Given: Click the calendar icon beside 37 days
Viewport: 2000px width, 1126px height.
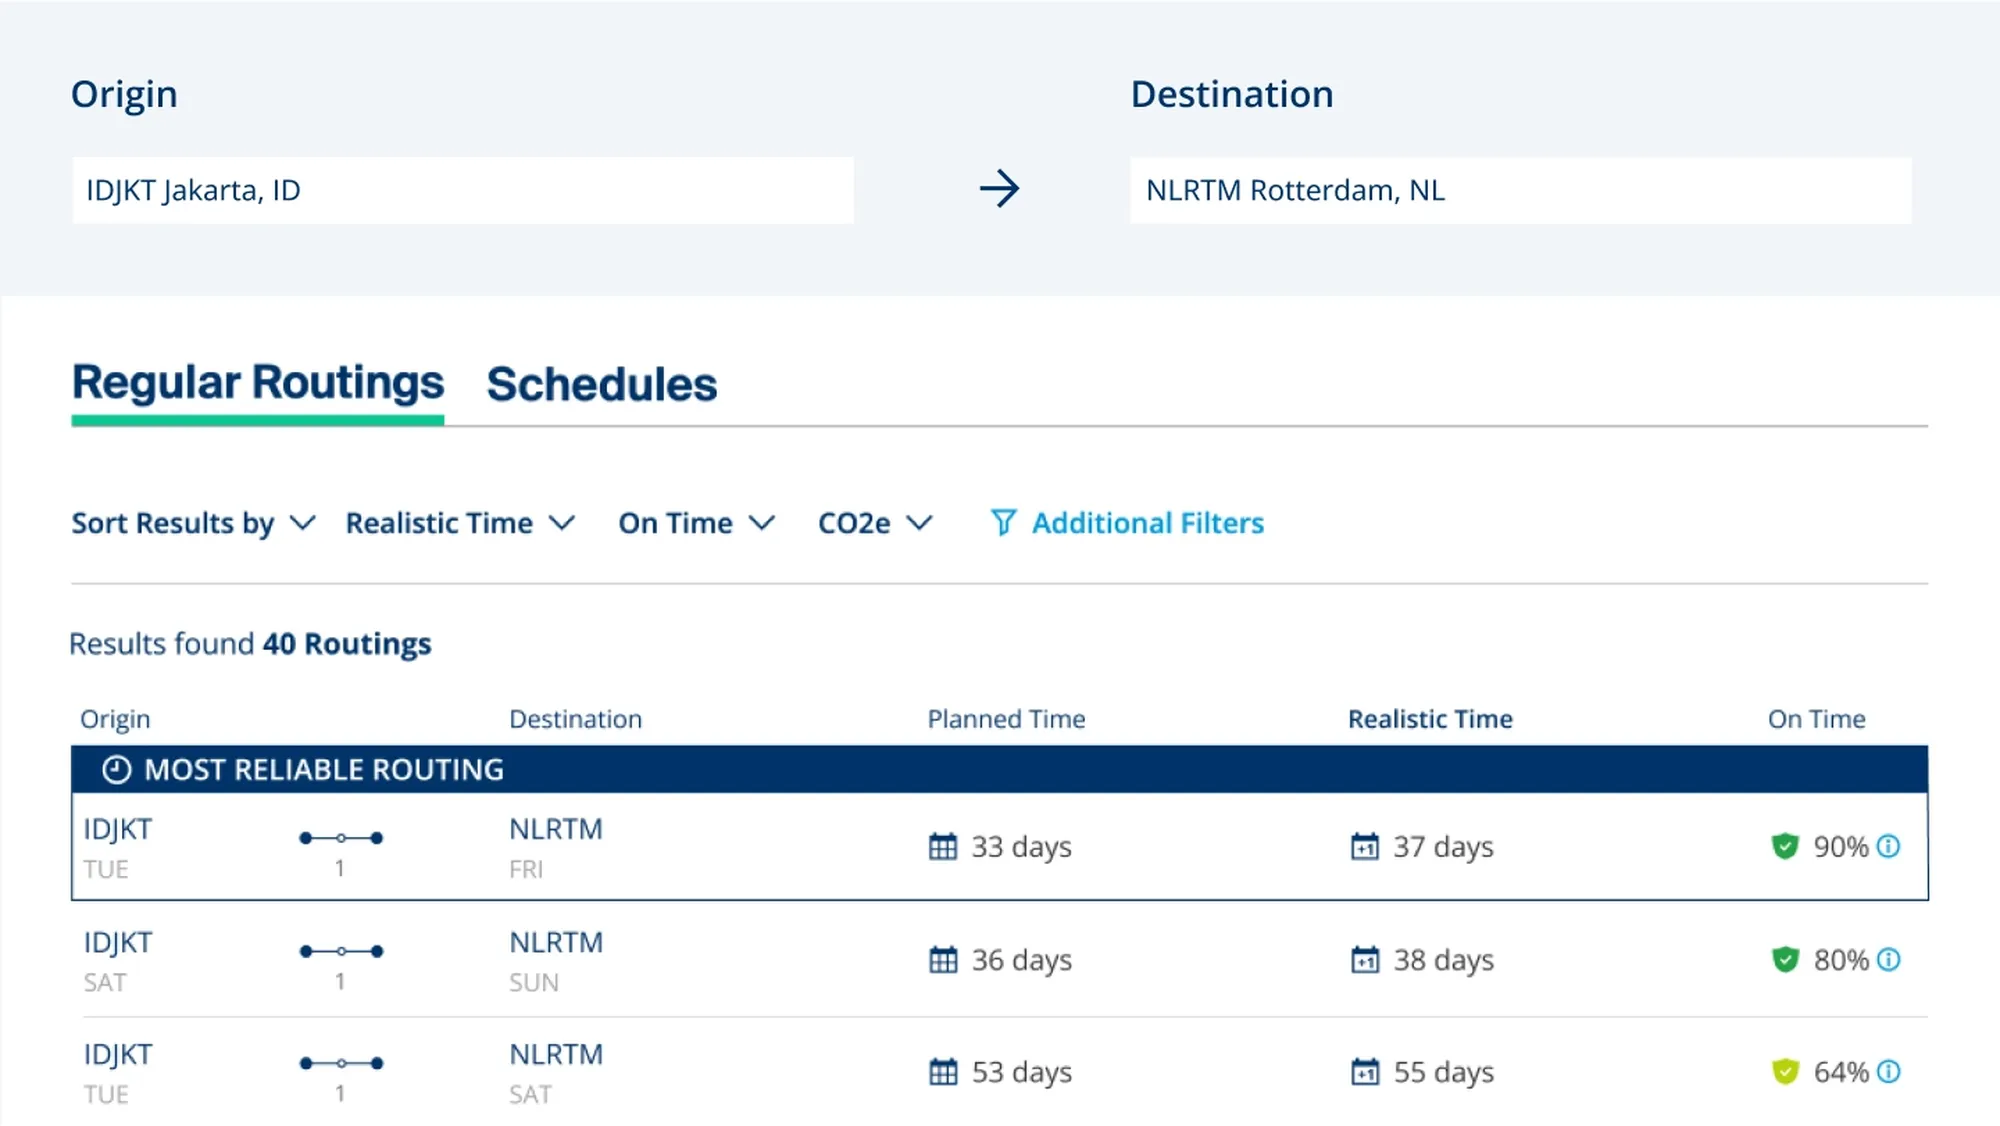Looking at the screenshot, I should pos(1364,846).
